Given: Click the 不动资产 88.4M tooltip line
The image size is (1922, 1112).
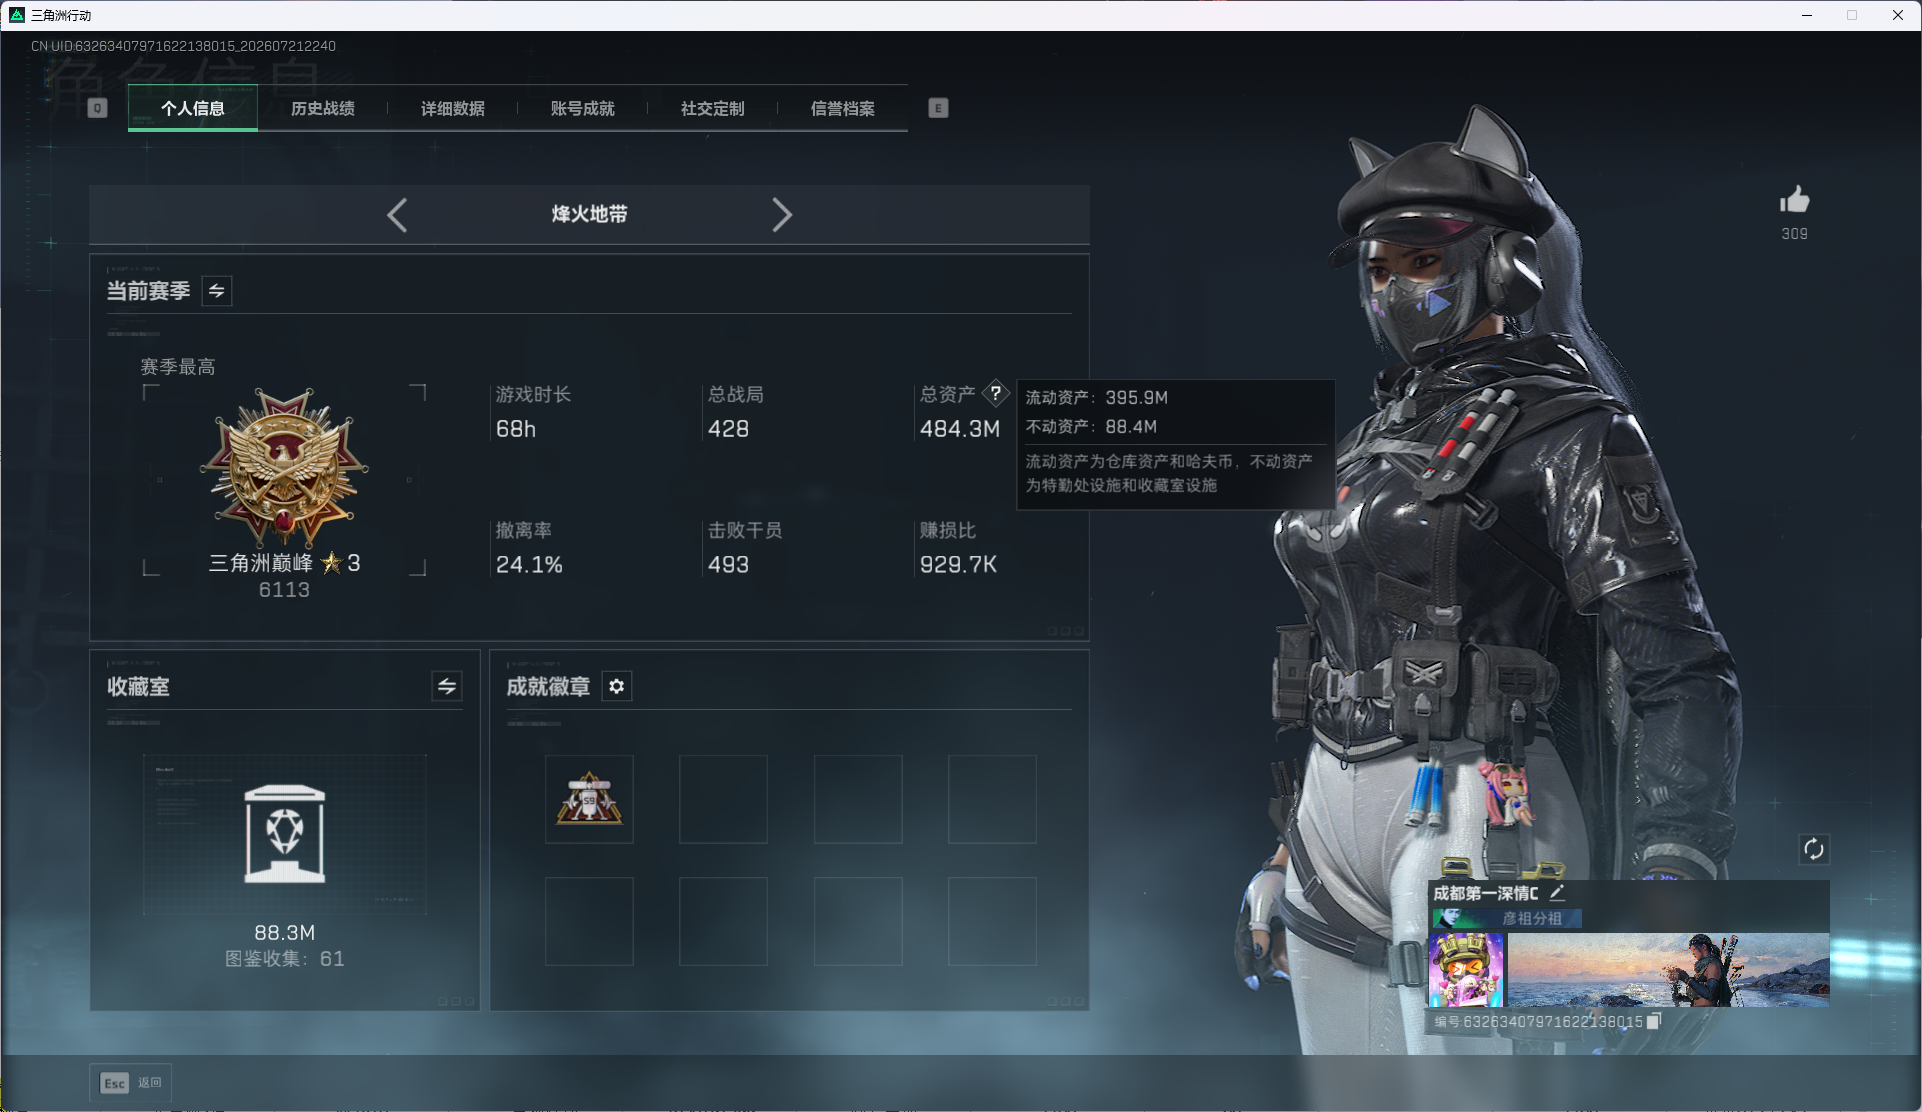Looking at the screenshot, I should coord(1091,427).
